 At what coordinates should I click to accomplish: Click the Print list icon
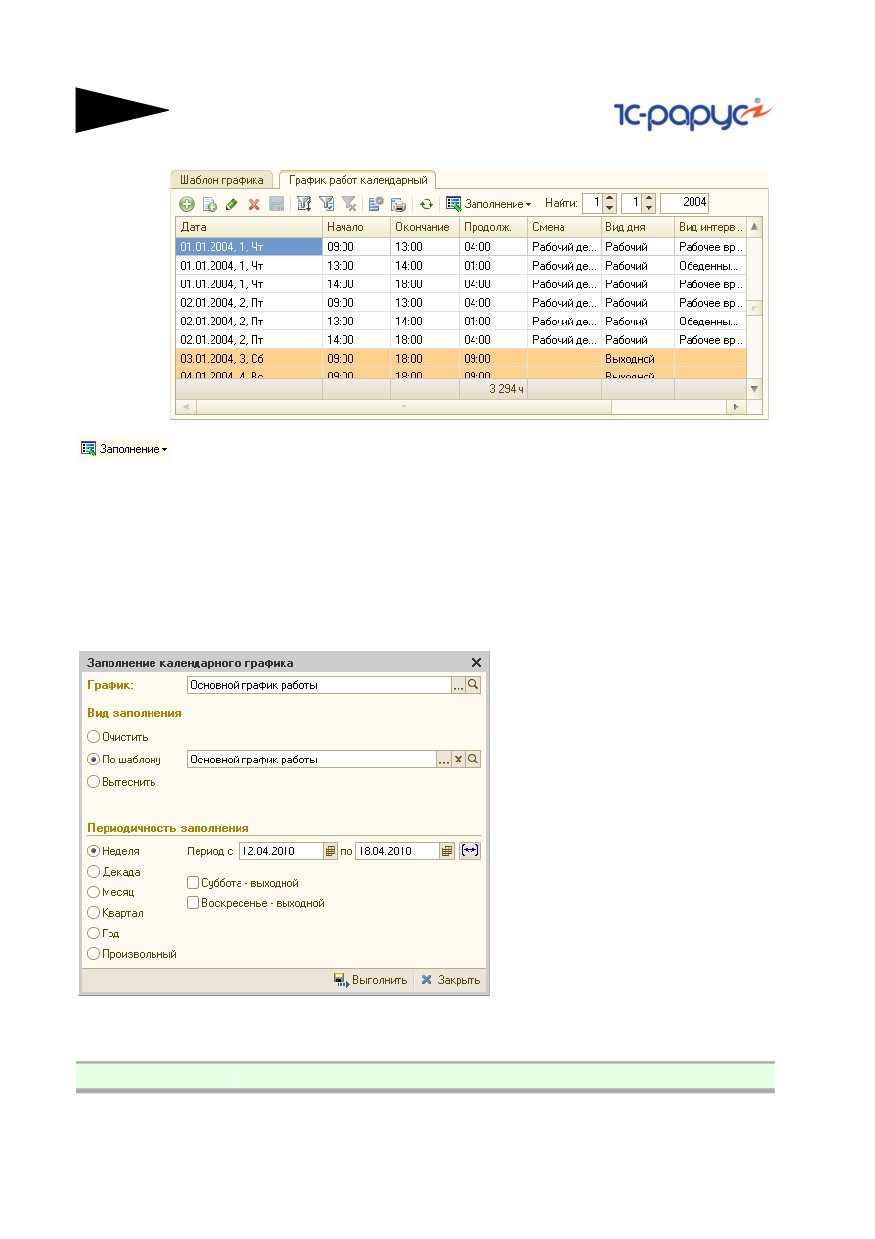398,204
